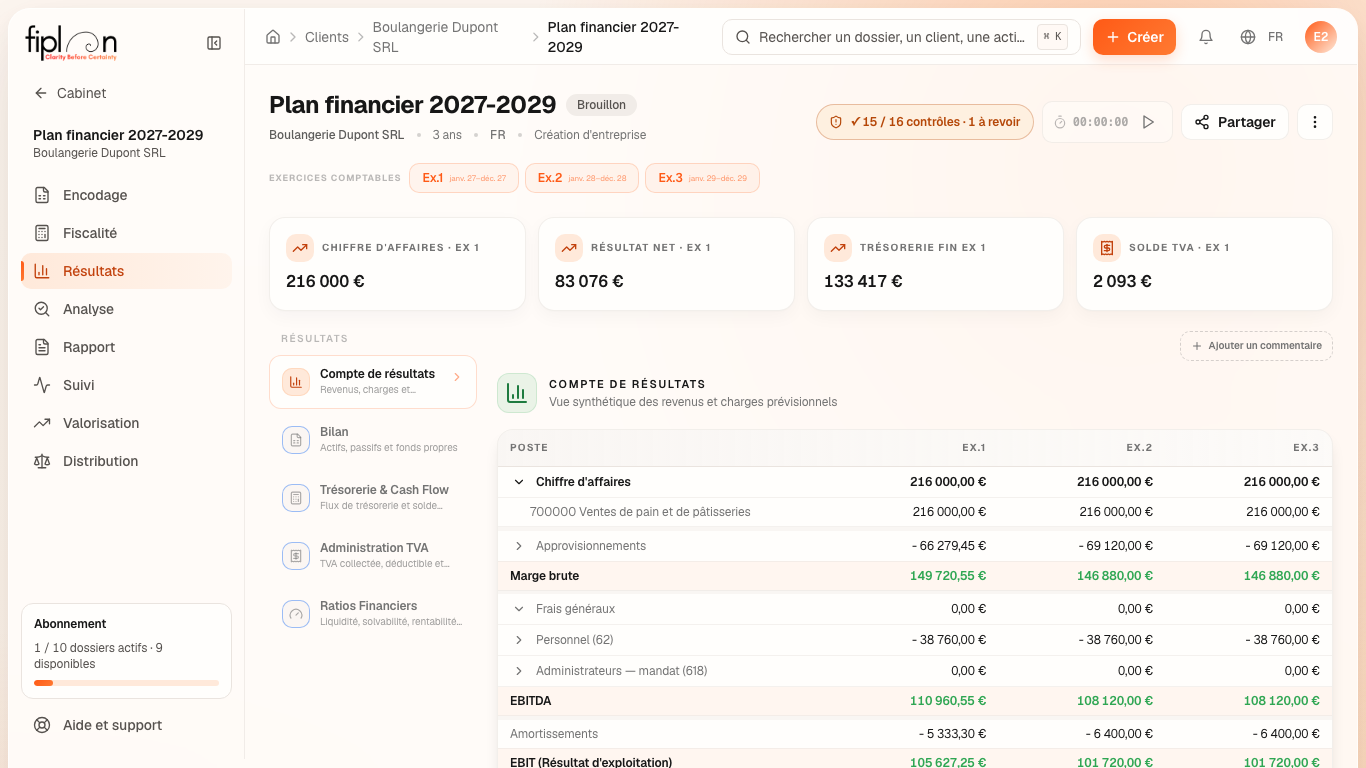Open Encodage in sidebar
Viewport: 1366px width, 768px height.
click(126, 195)
